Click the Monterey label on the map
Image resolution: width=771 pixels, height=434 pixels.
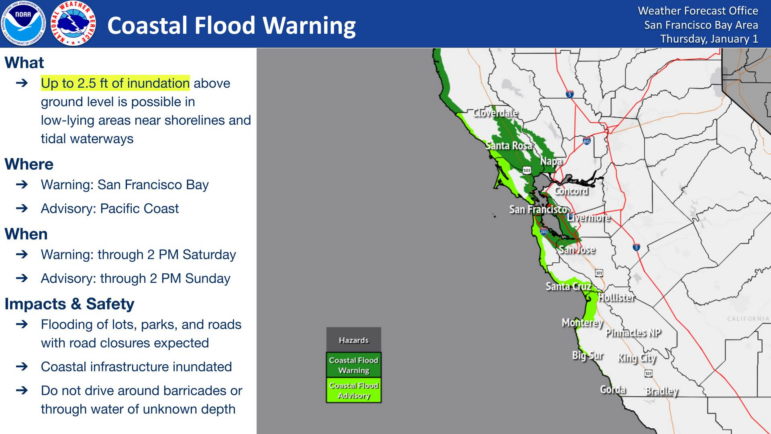coord(581,323)
